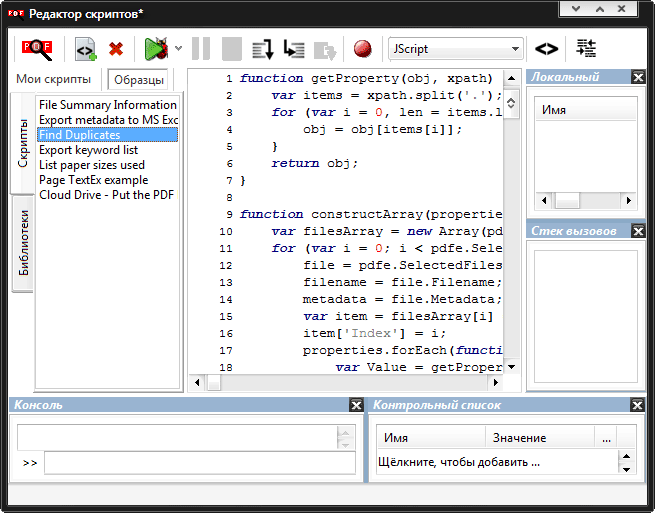Click the console command input field
The height and width of the screenshot is (513, 655).
click(x=200, y=463)
